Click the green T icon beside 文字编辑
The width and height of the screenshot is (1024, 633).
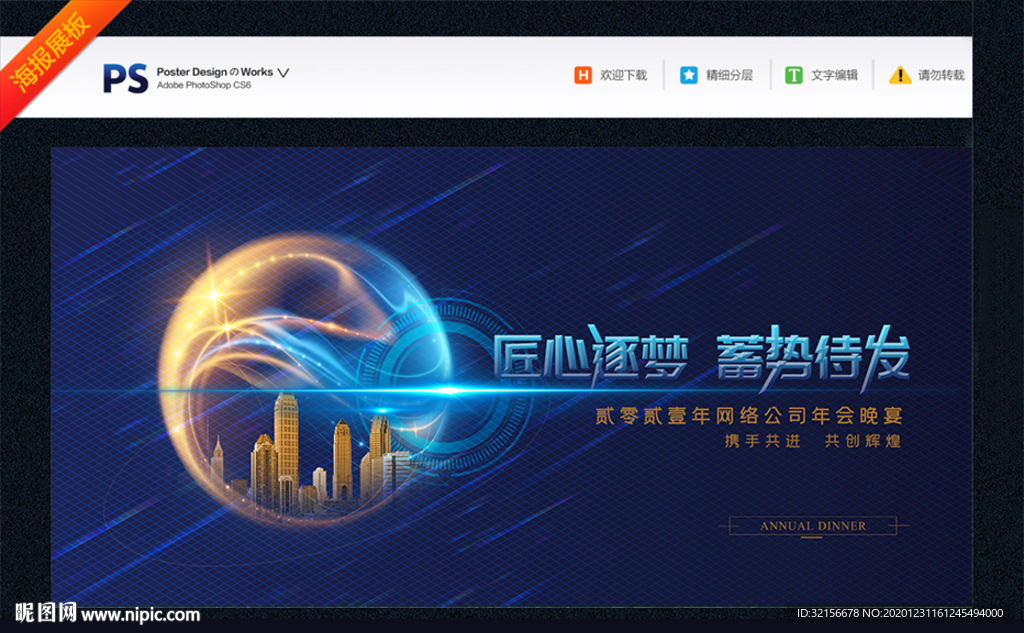tap(793, 75)
